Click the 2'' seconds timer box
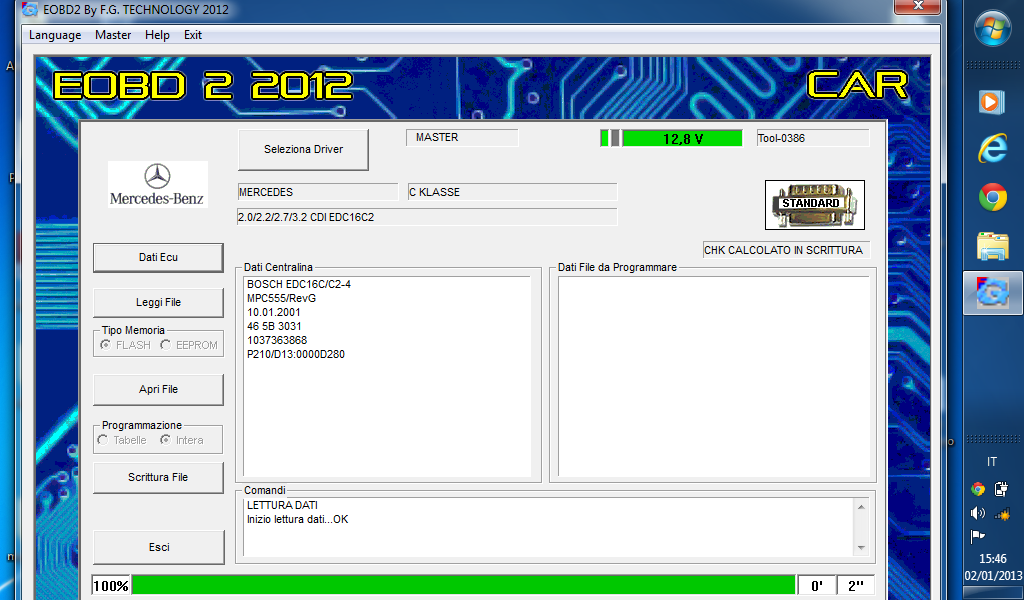This screenshot has height=600, width=1024. coord(856,586)
